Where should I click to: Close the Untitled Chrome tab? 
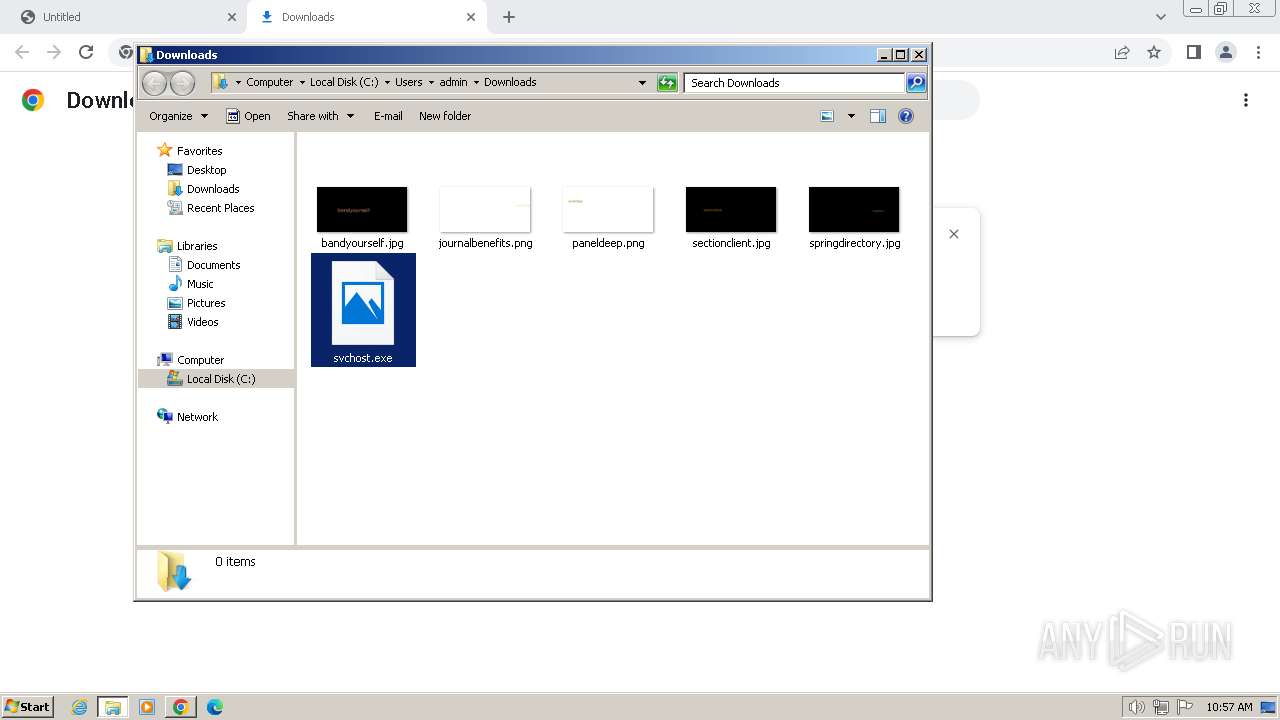pos(232,17)
